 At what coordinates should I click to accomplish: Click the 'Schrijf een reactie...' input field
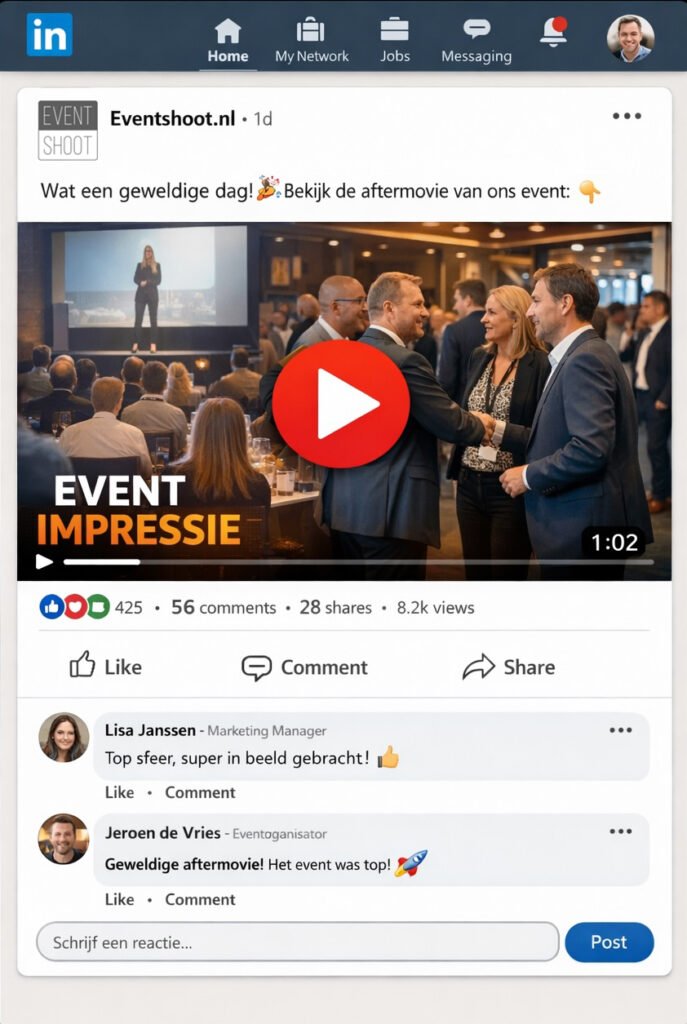point(298,942)
